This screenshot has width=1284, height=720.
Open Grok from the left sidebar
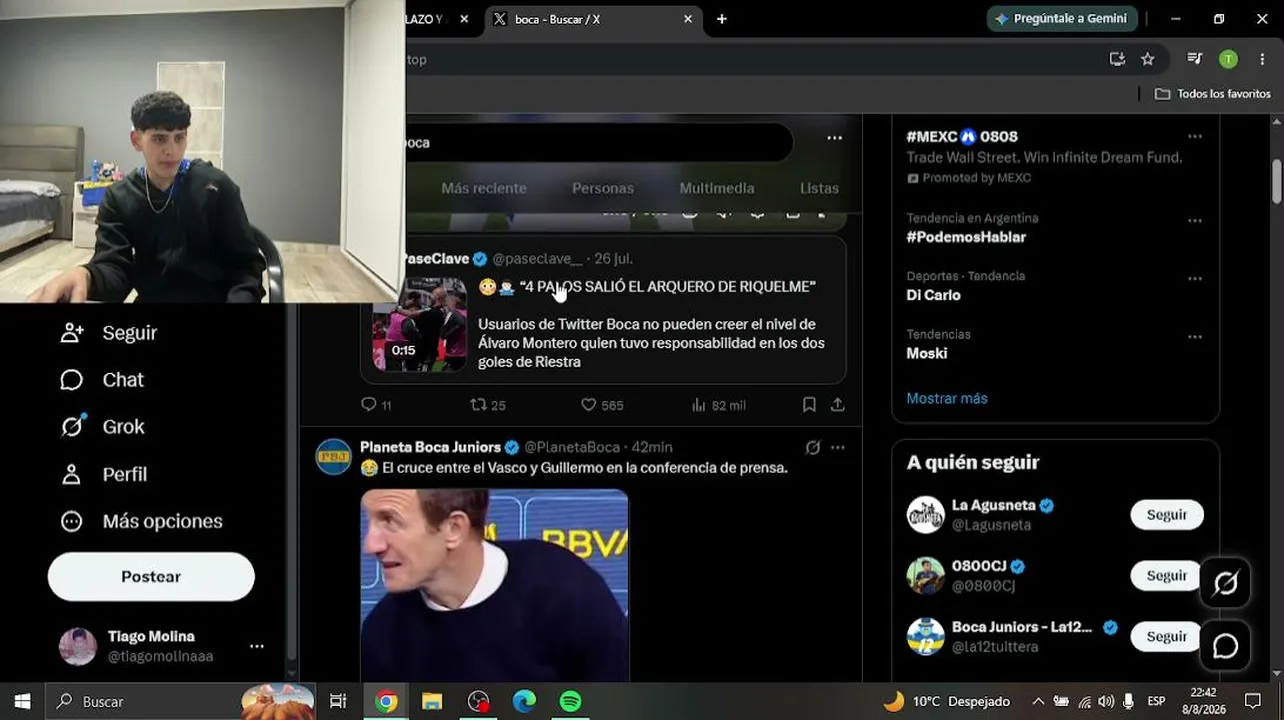(x=102, y=427)
